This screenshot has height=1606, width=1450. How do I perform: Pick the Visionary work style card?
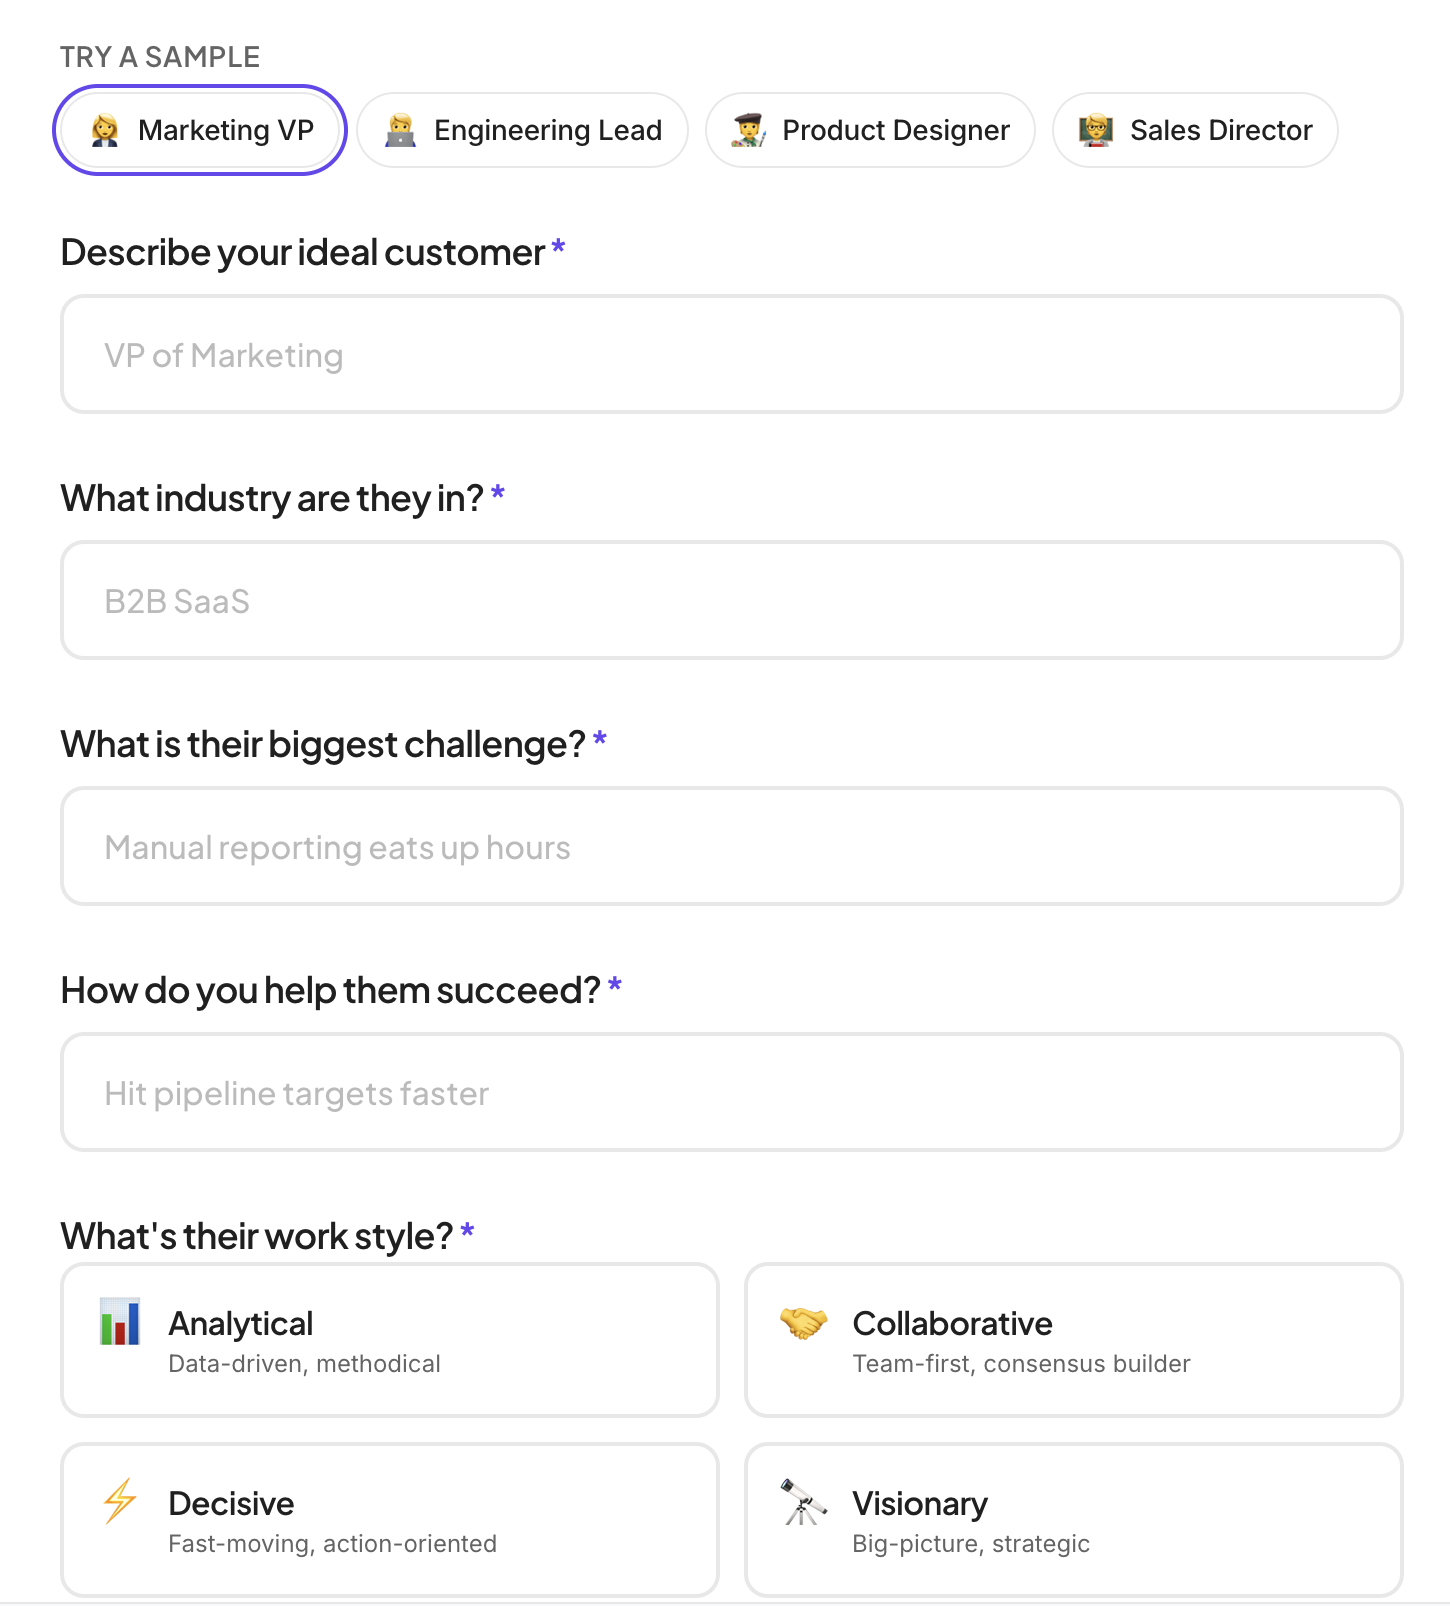pyautogui.click(x=1074, y=1520)
